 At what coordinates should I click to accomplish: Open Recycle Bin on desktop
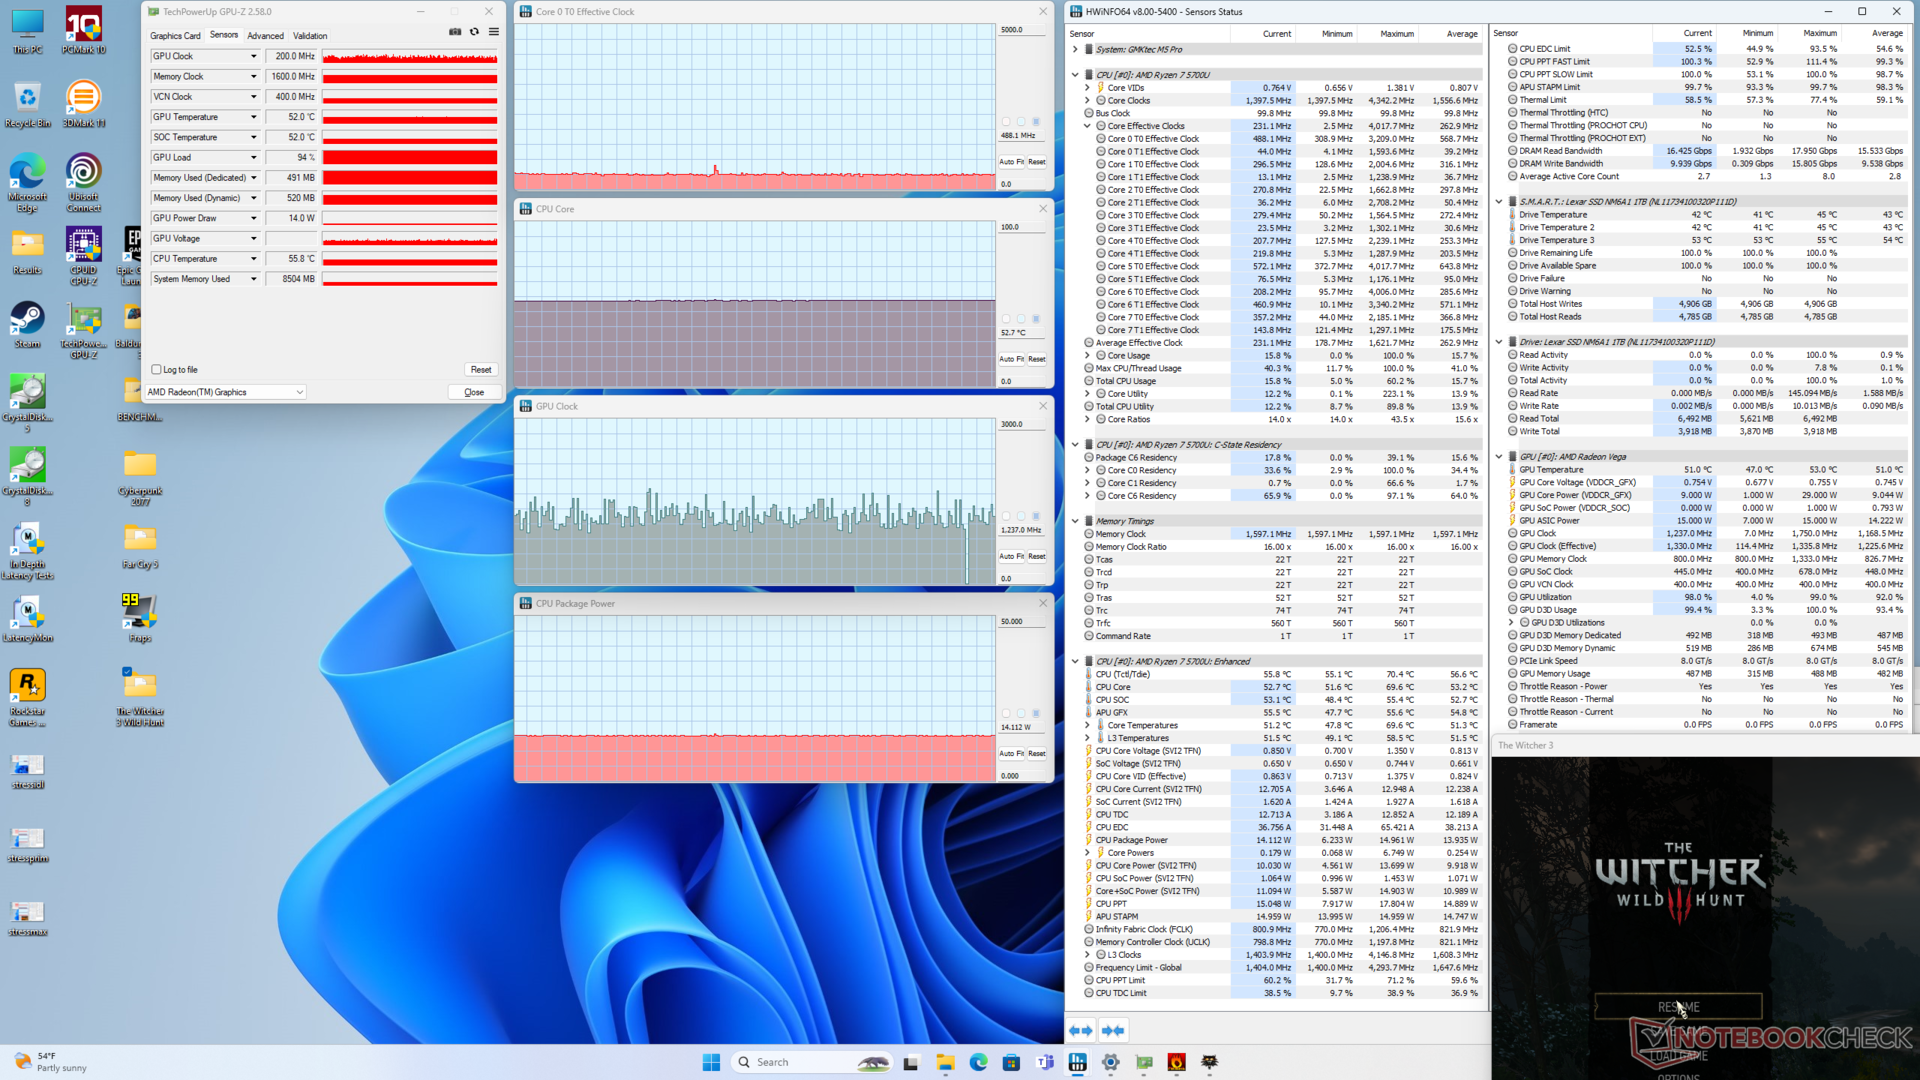pos(27,103)
